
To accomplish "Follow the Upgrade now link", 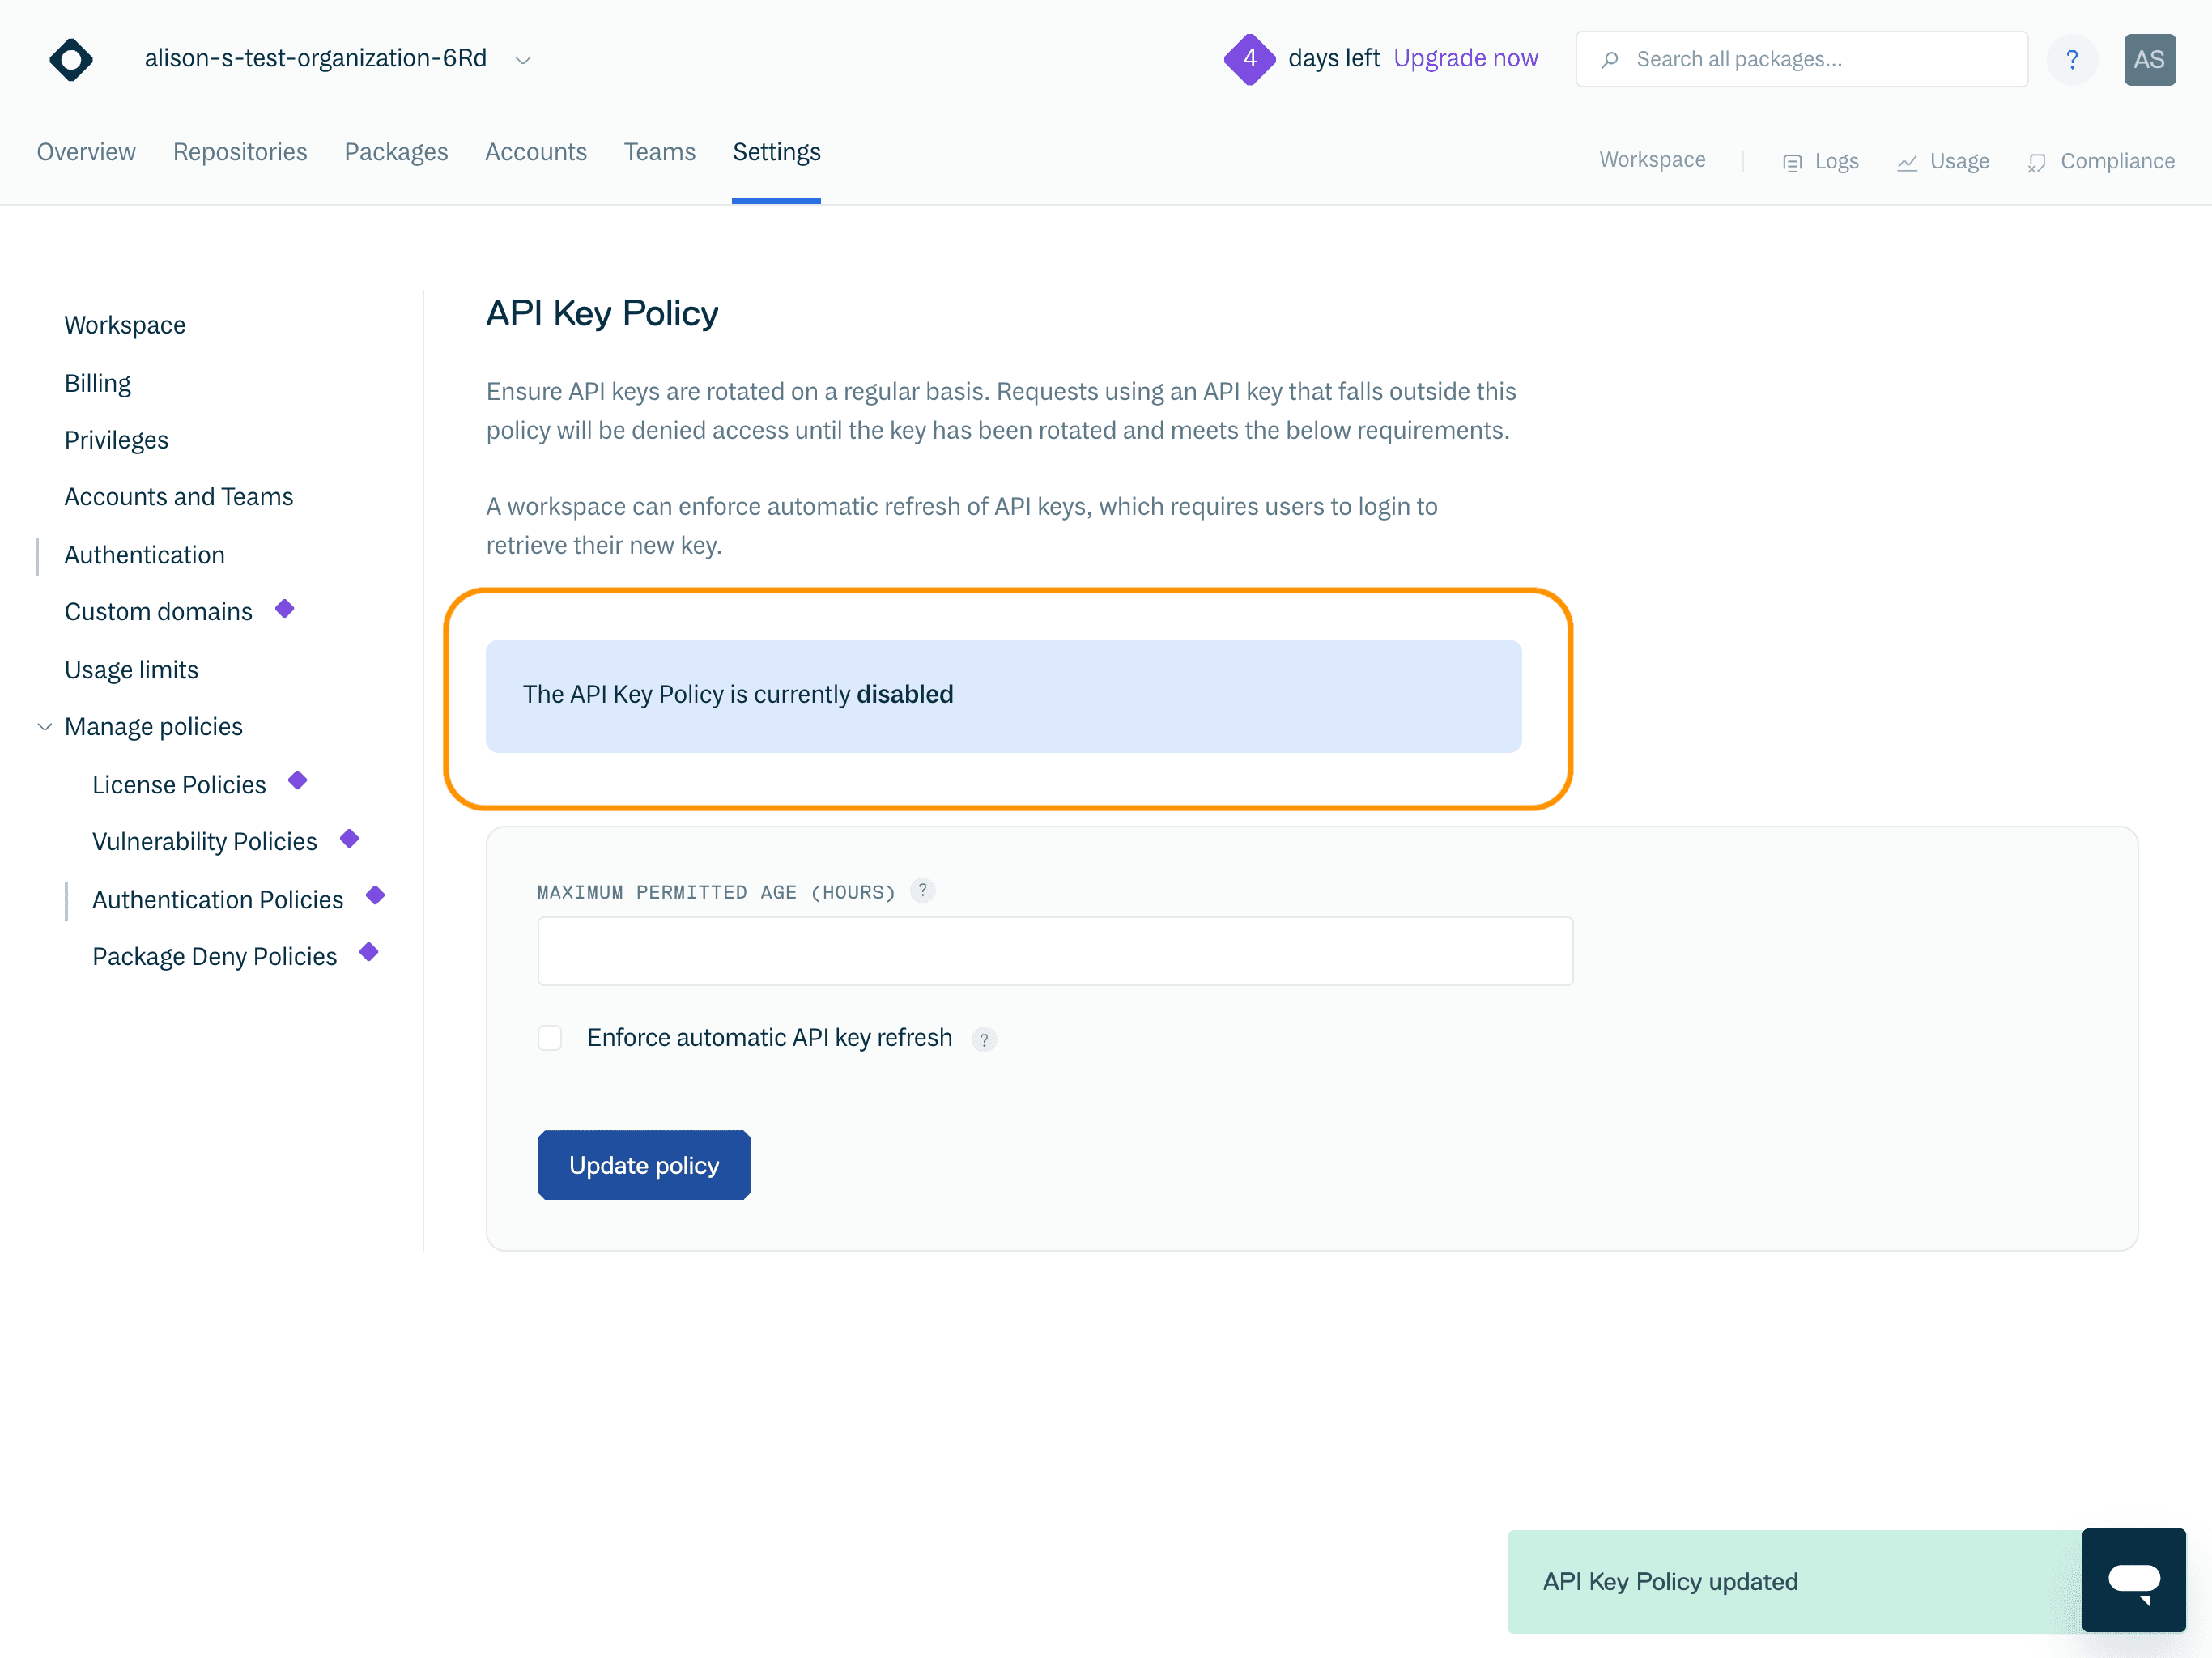I will click(1465, 59).
